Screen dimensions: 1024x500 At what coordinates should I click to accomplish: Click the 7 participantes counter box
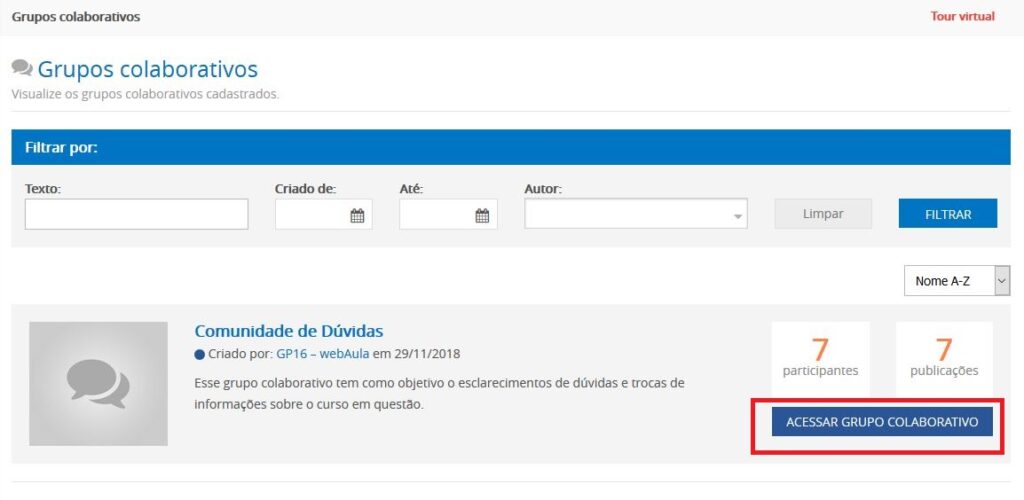820,356
